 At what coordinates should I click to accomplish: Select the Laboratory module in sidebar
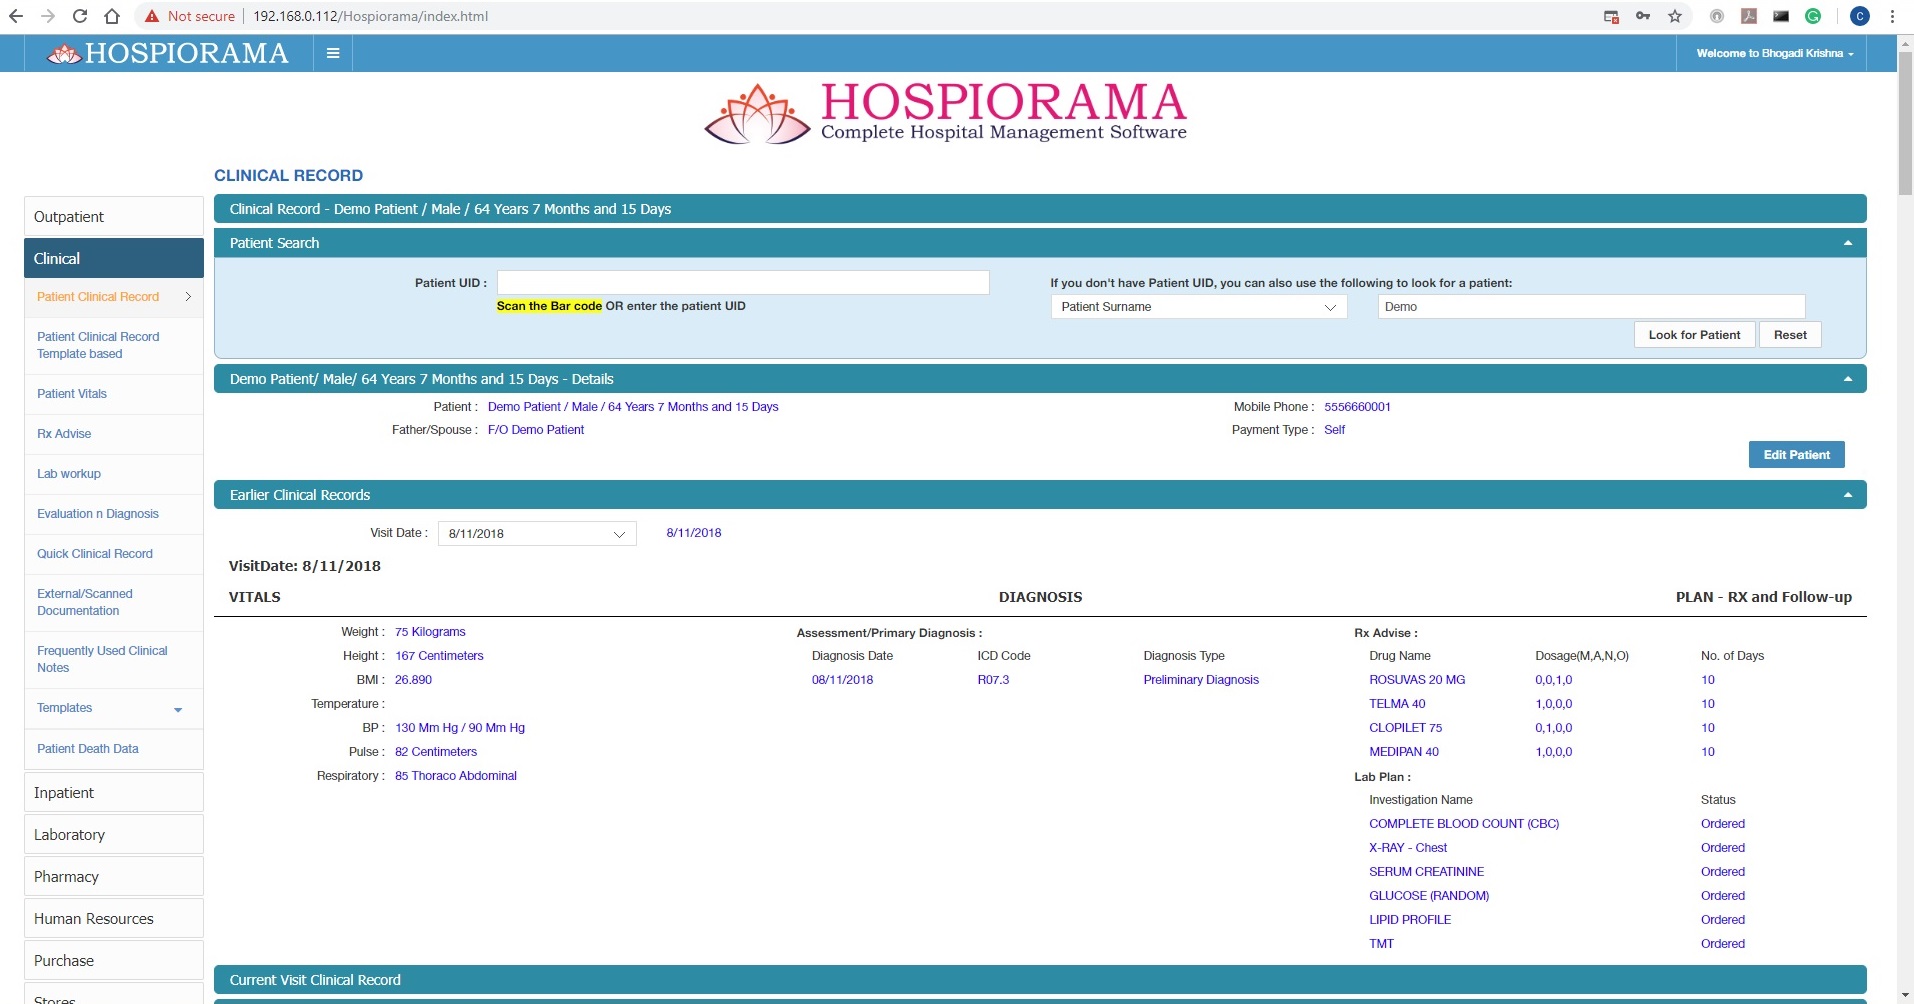pos(69,835)
